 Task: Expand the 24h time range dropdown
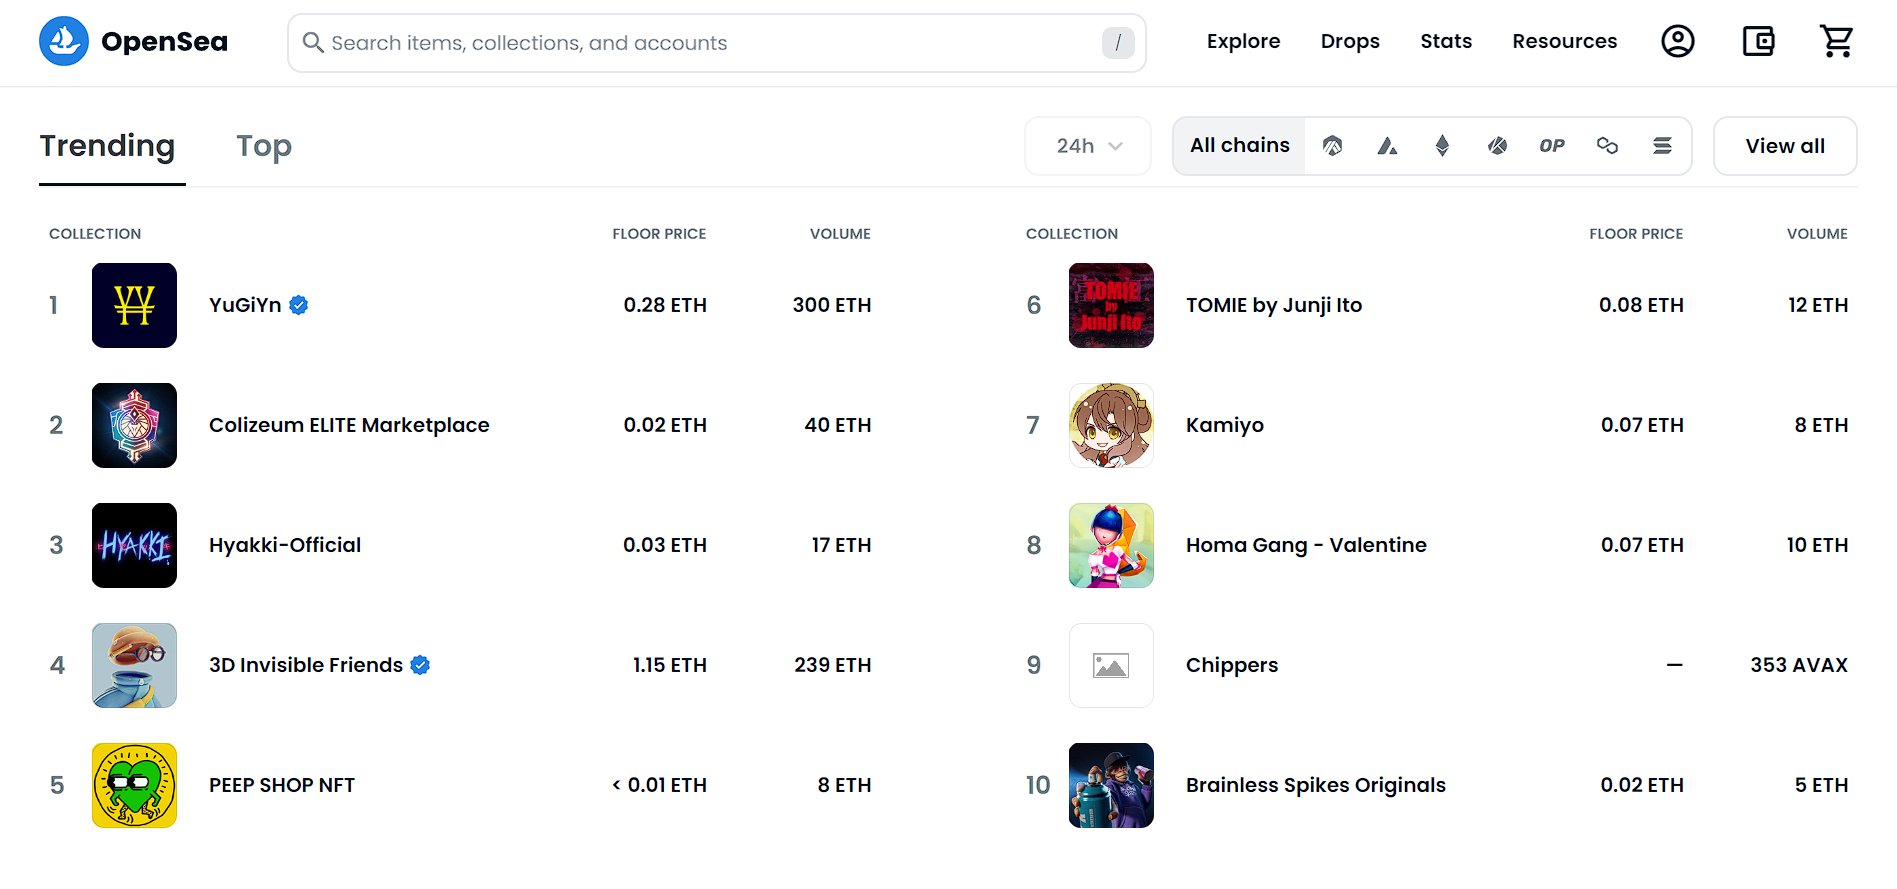(x=1088, y=146)
